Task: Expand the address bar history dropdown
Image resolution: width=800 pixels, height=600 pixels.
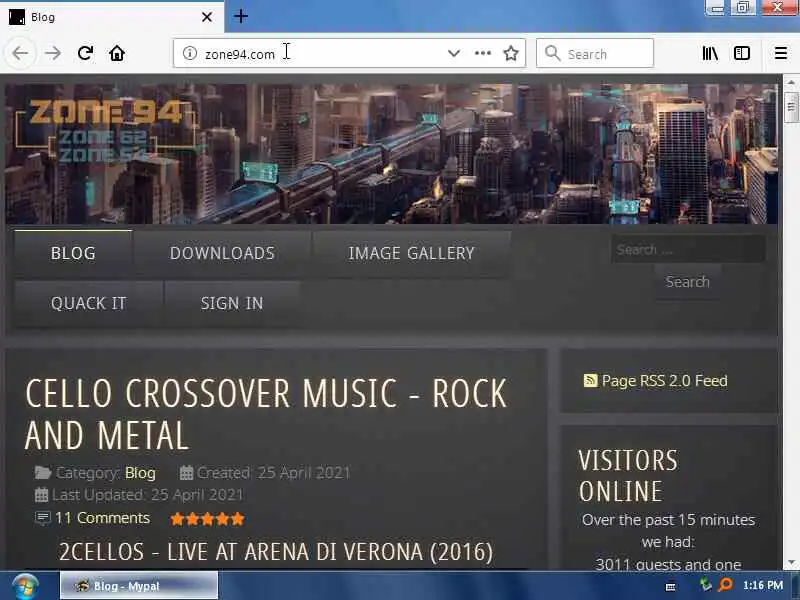Action: pos(454,53)
